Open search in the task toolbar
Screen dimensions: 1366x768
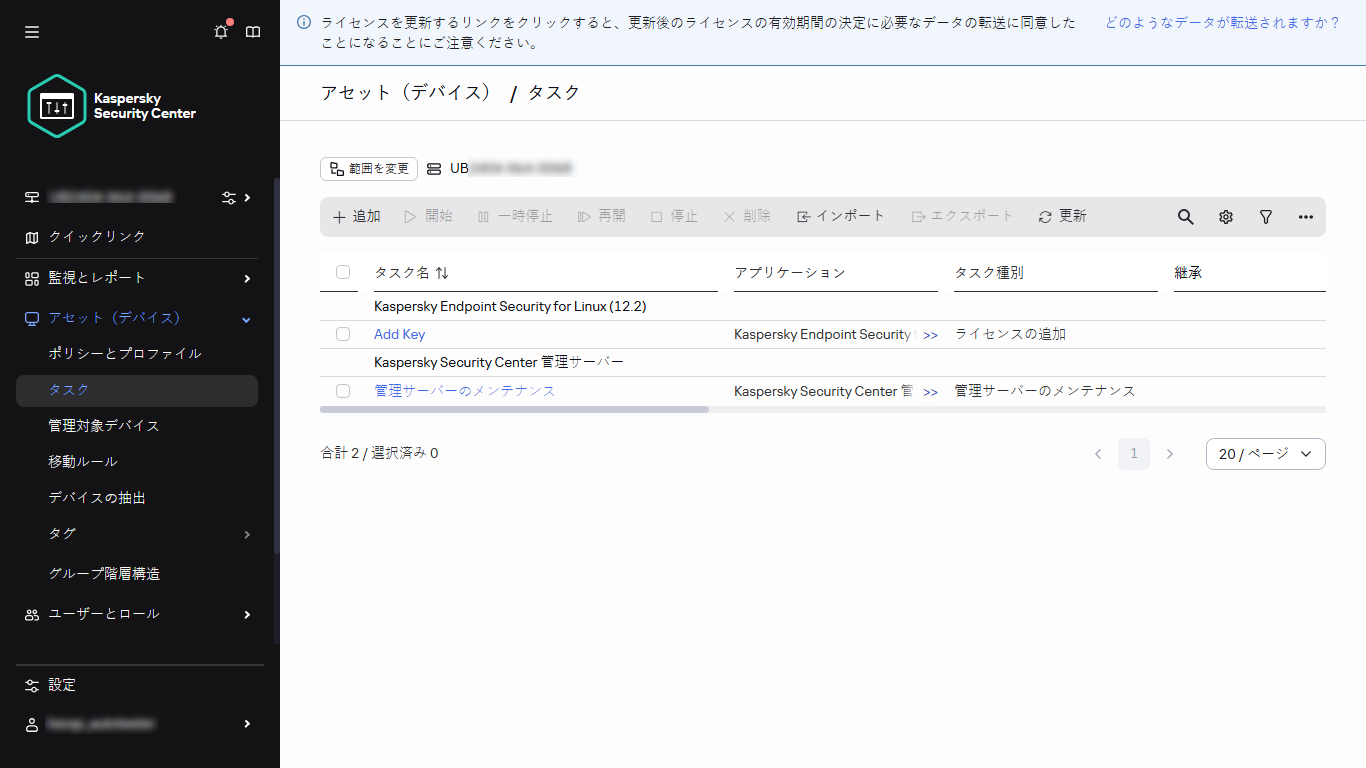pos(1185,216)
